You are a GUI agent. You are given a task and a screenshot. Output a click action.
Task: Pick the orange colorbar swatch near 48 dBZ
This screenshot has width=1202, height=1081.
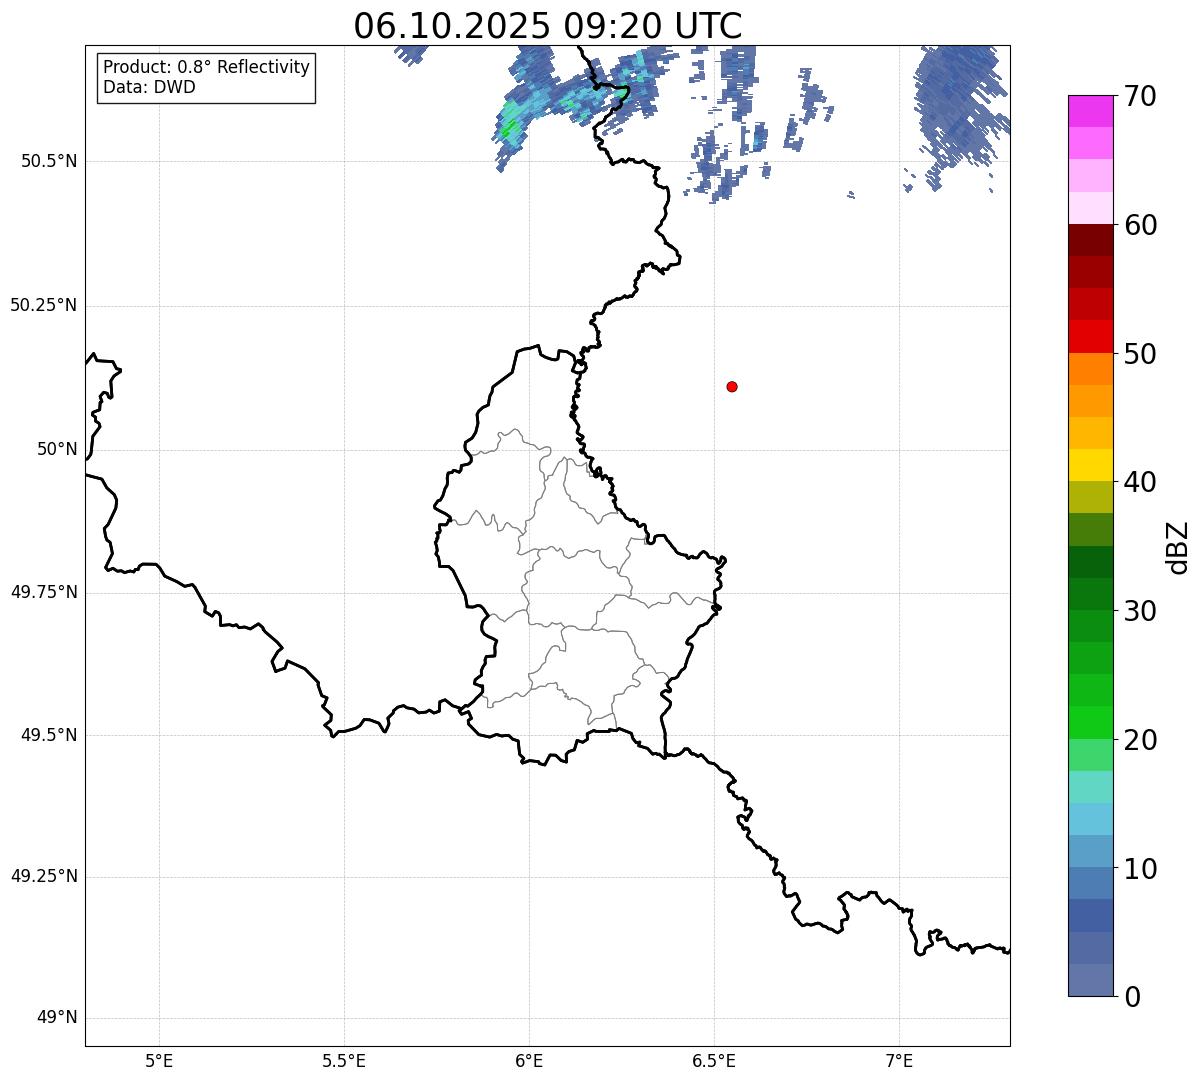(1090, 369)
